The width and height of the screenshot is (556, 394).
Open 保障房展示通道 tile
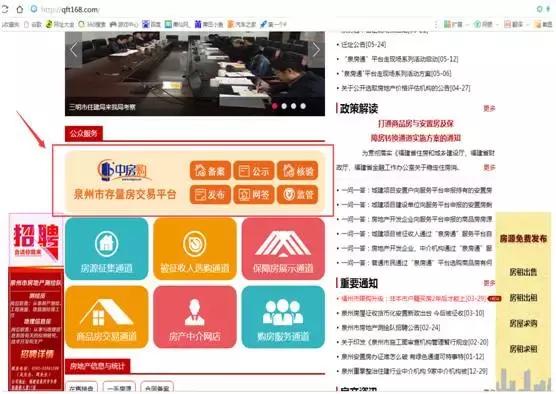tap(283, 249)
